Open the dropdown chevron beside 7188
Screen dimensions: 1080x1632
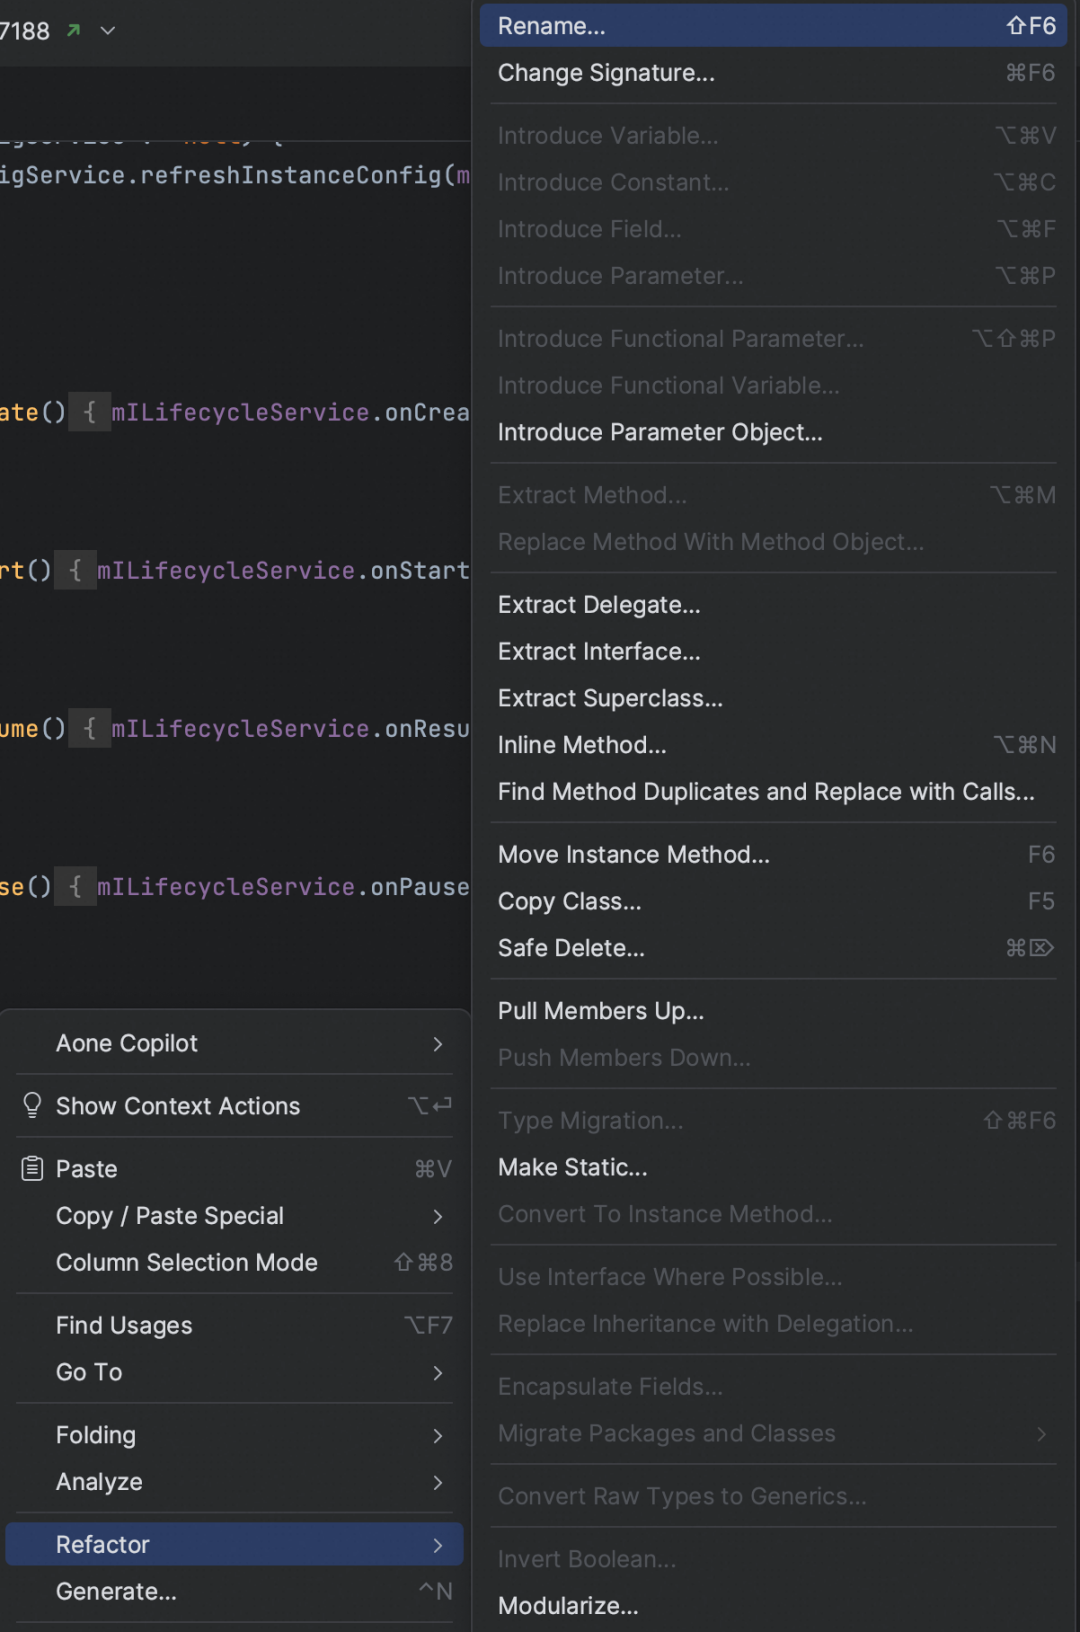pos(108,31)
